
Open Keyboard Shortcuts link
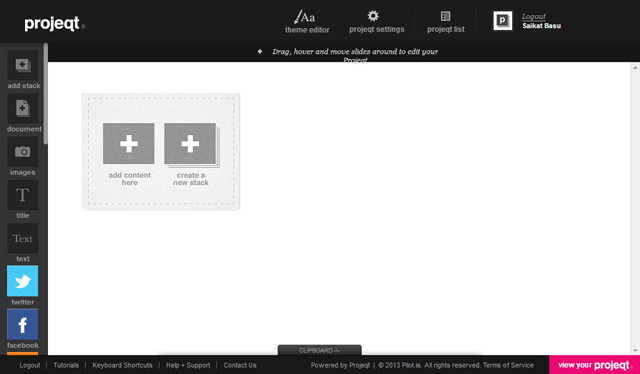tap(122, 365)
